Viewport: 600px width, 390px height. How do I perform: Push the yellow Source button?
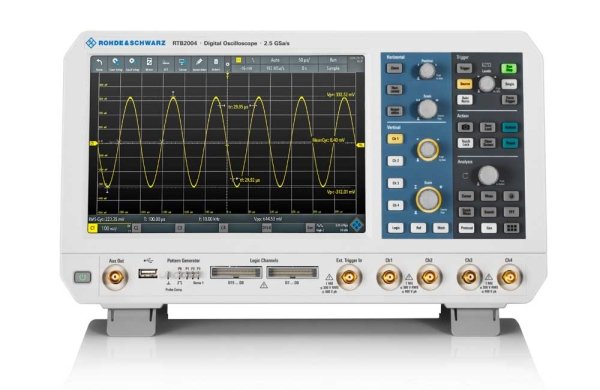[x=465, y=84]
